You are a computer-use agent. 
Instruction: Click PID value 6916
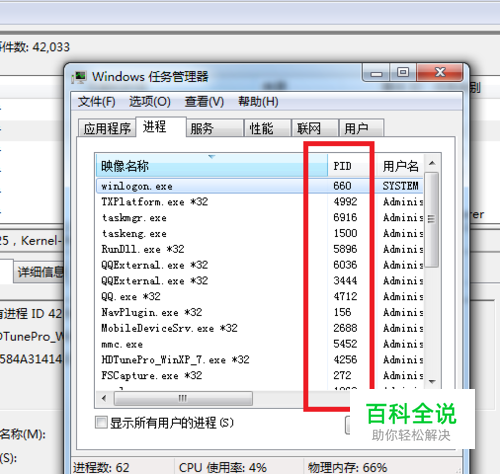click(x=345, y=217)
